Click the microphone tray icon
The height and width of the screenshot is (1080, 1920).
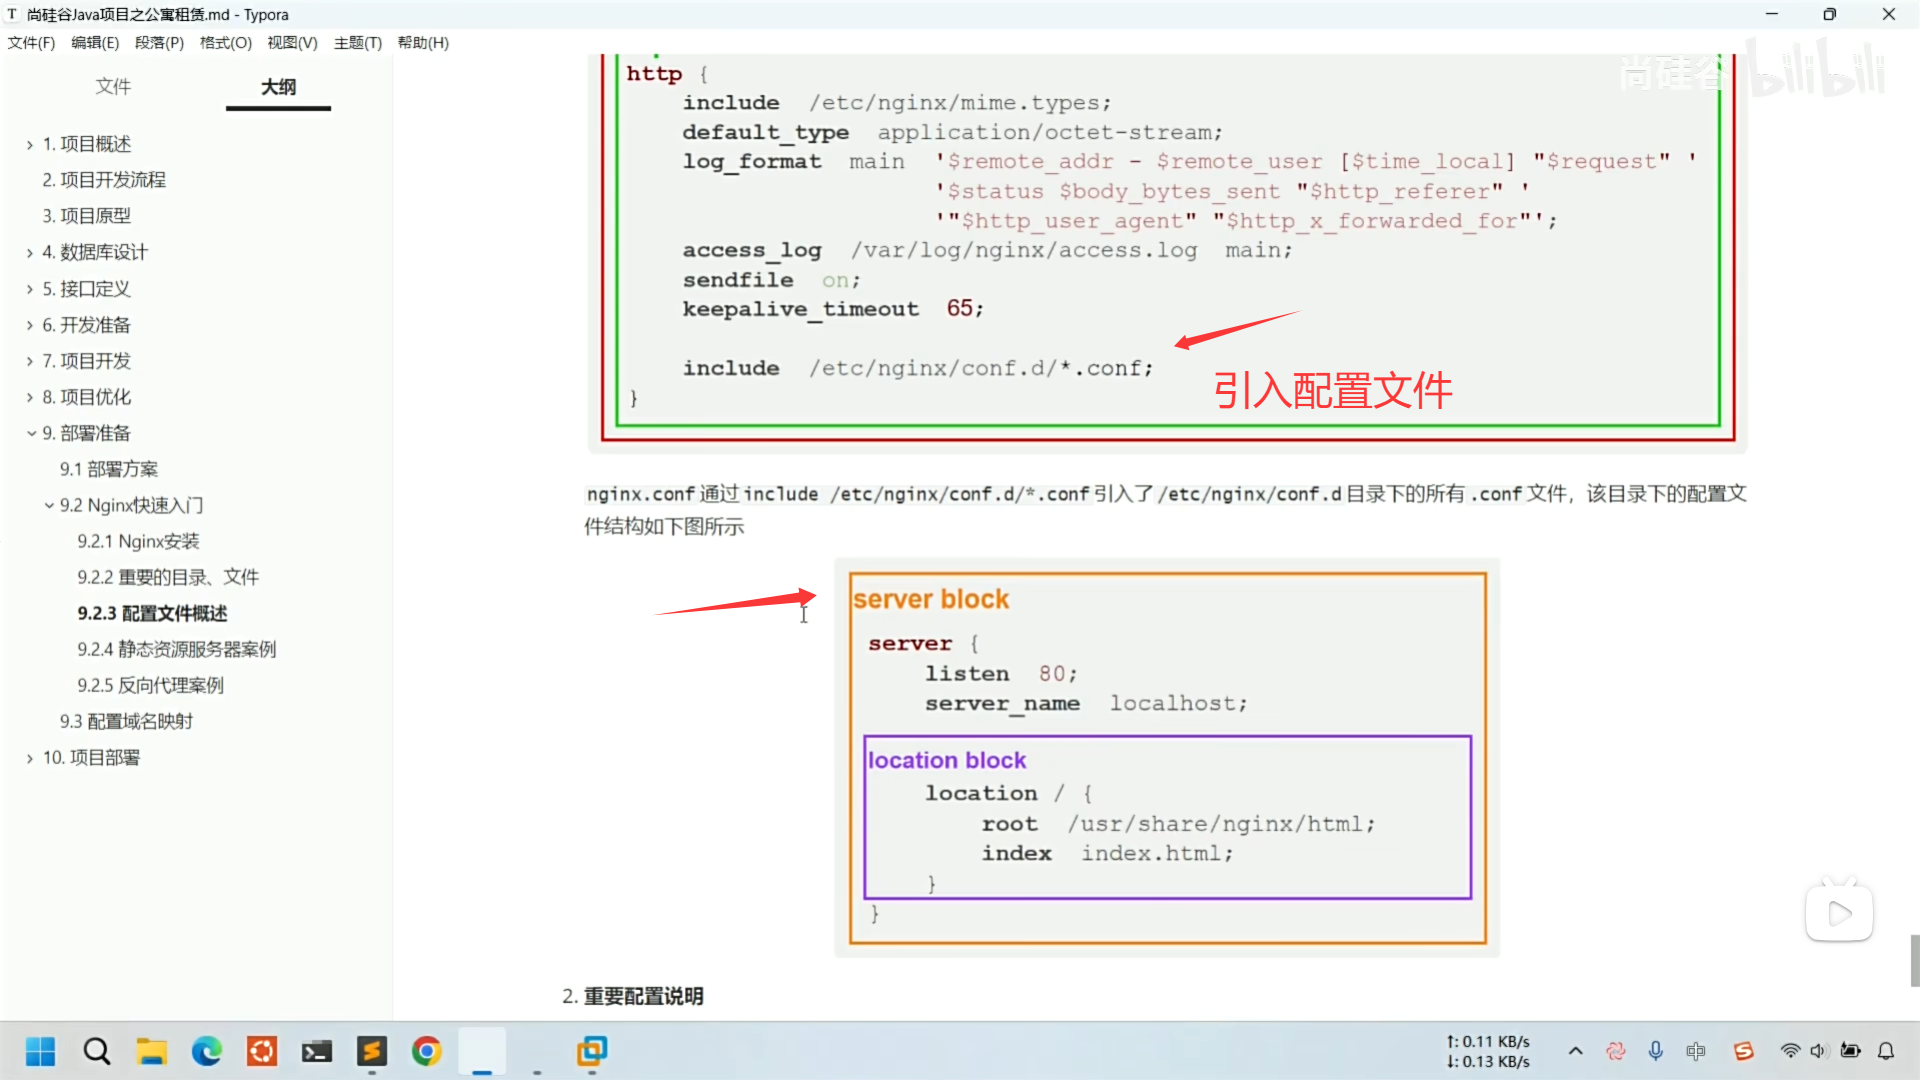[x=1656, y=1051]
